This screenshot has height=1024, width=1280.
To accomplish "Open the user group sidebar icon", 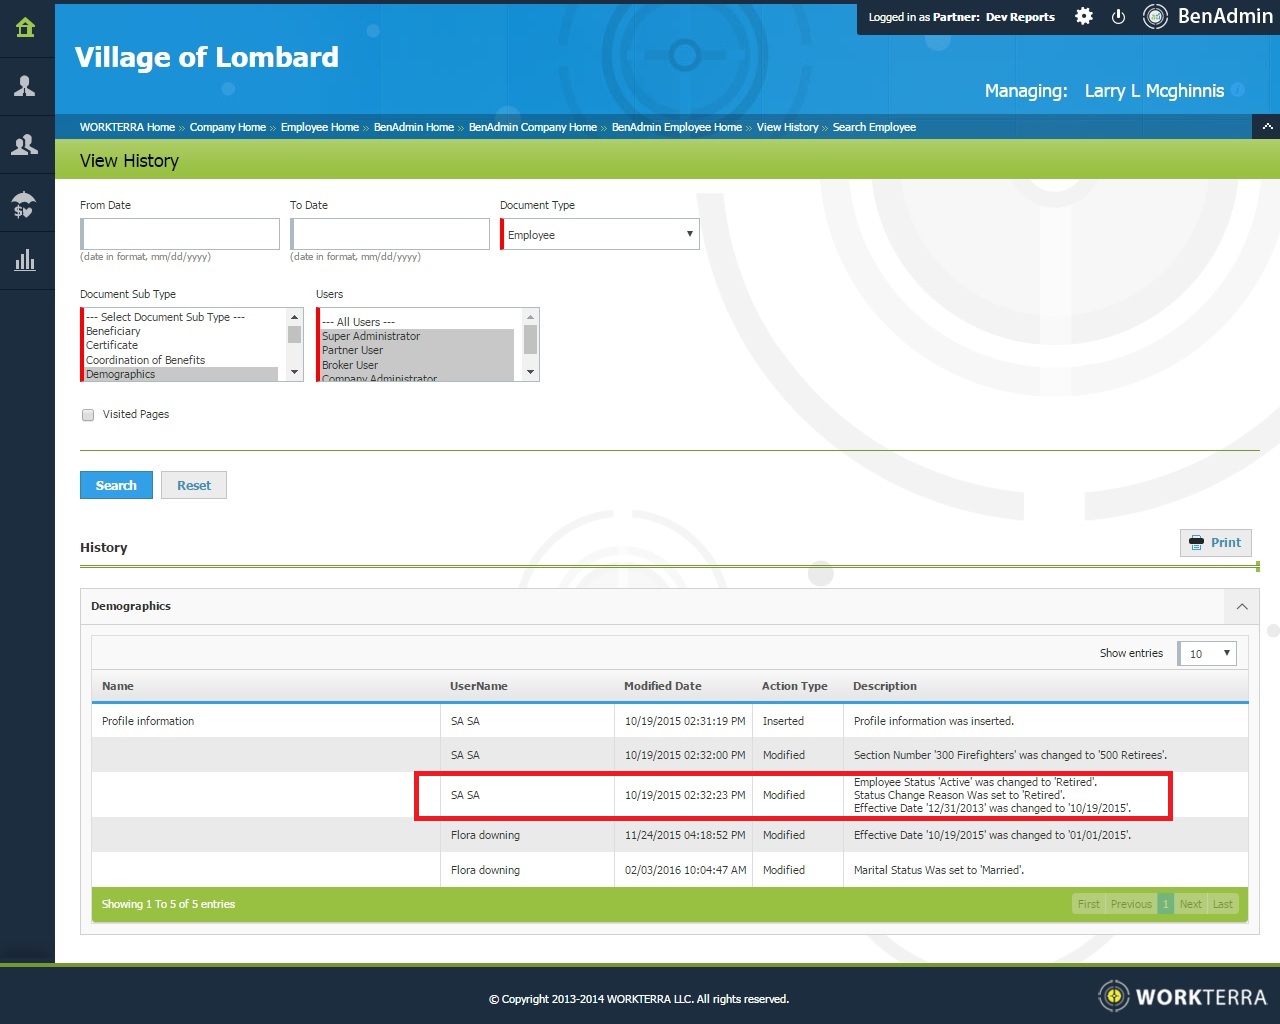I will pos(26,145).
